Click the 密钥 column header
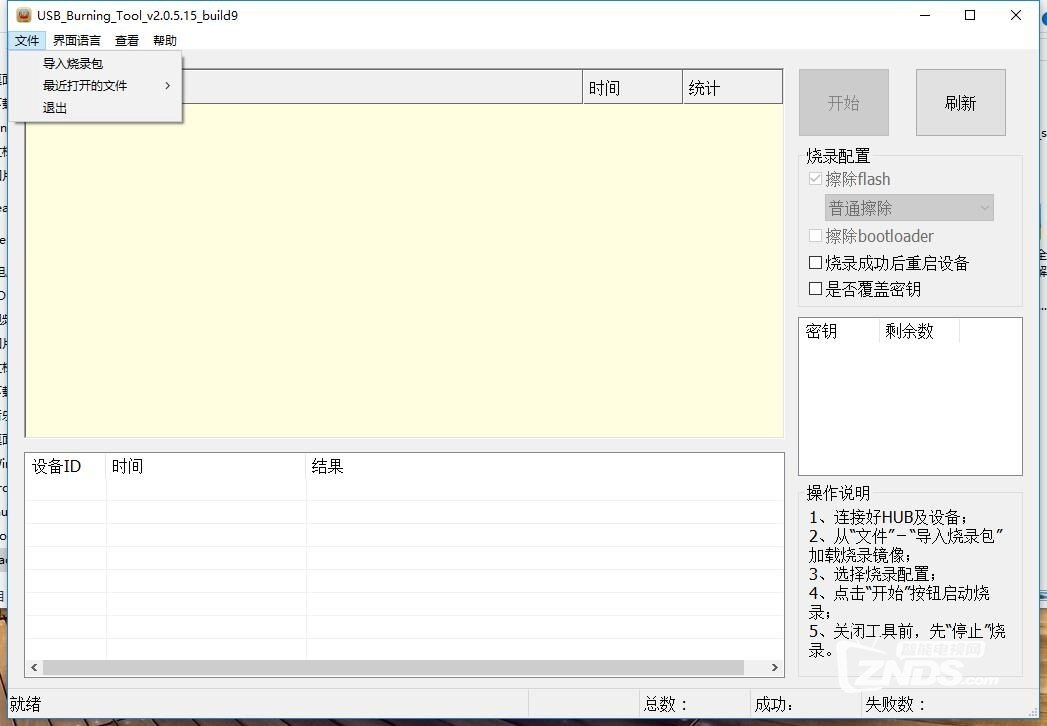1047x726 pixels. point(839,331)
